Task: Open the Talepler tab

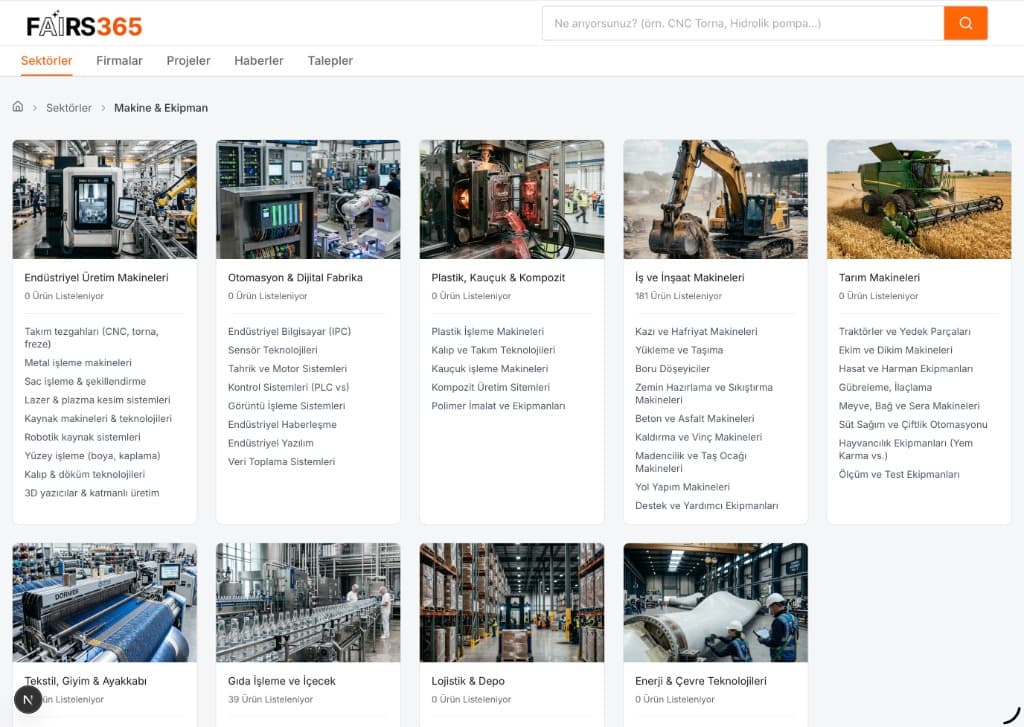Action: click(330, 61)
